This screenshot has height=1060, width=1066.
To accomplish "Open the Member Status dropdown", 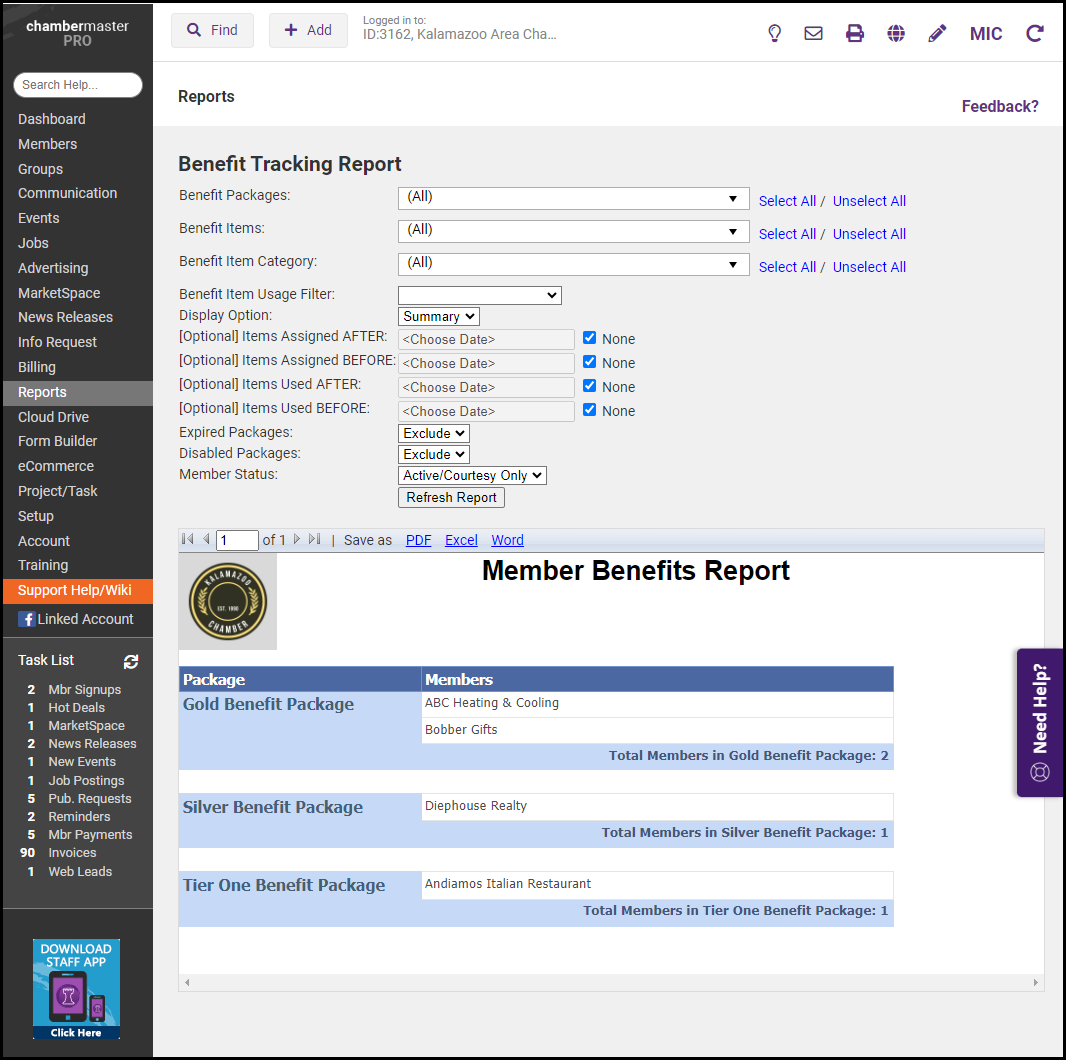I will click(x=472, y=476).
